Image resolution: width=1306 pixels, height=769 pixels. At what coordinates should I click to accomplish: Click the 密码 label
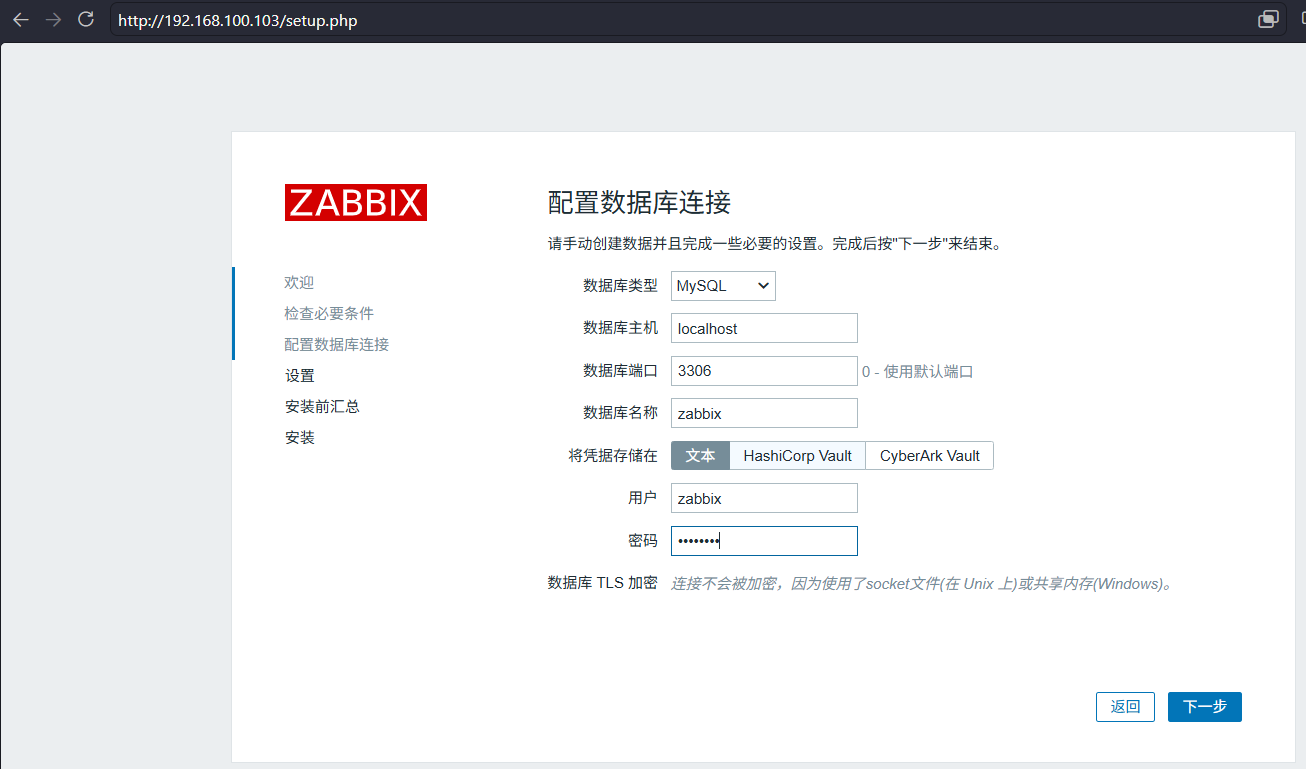(643, 541)
